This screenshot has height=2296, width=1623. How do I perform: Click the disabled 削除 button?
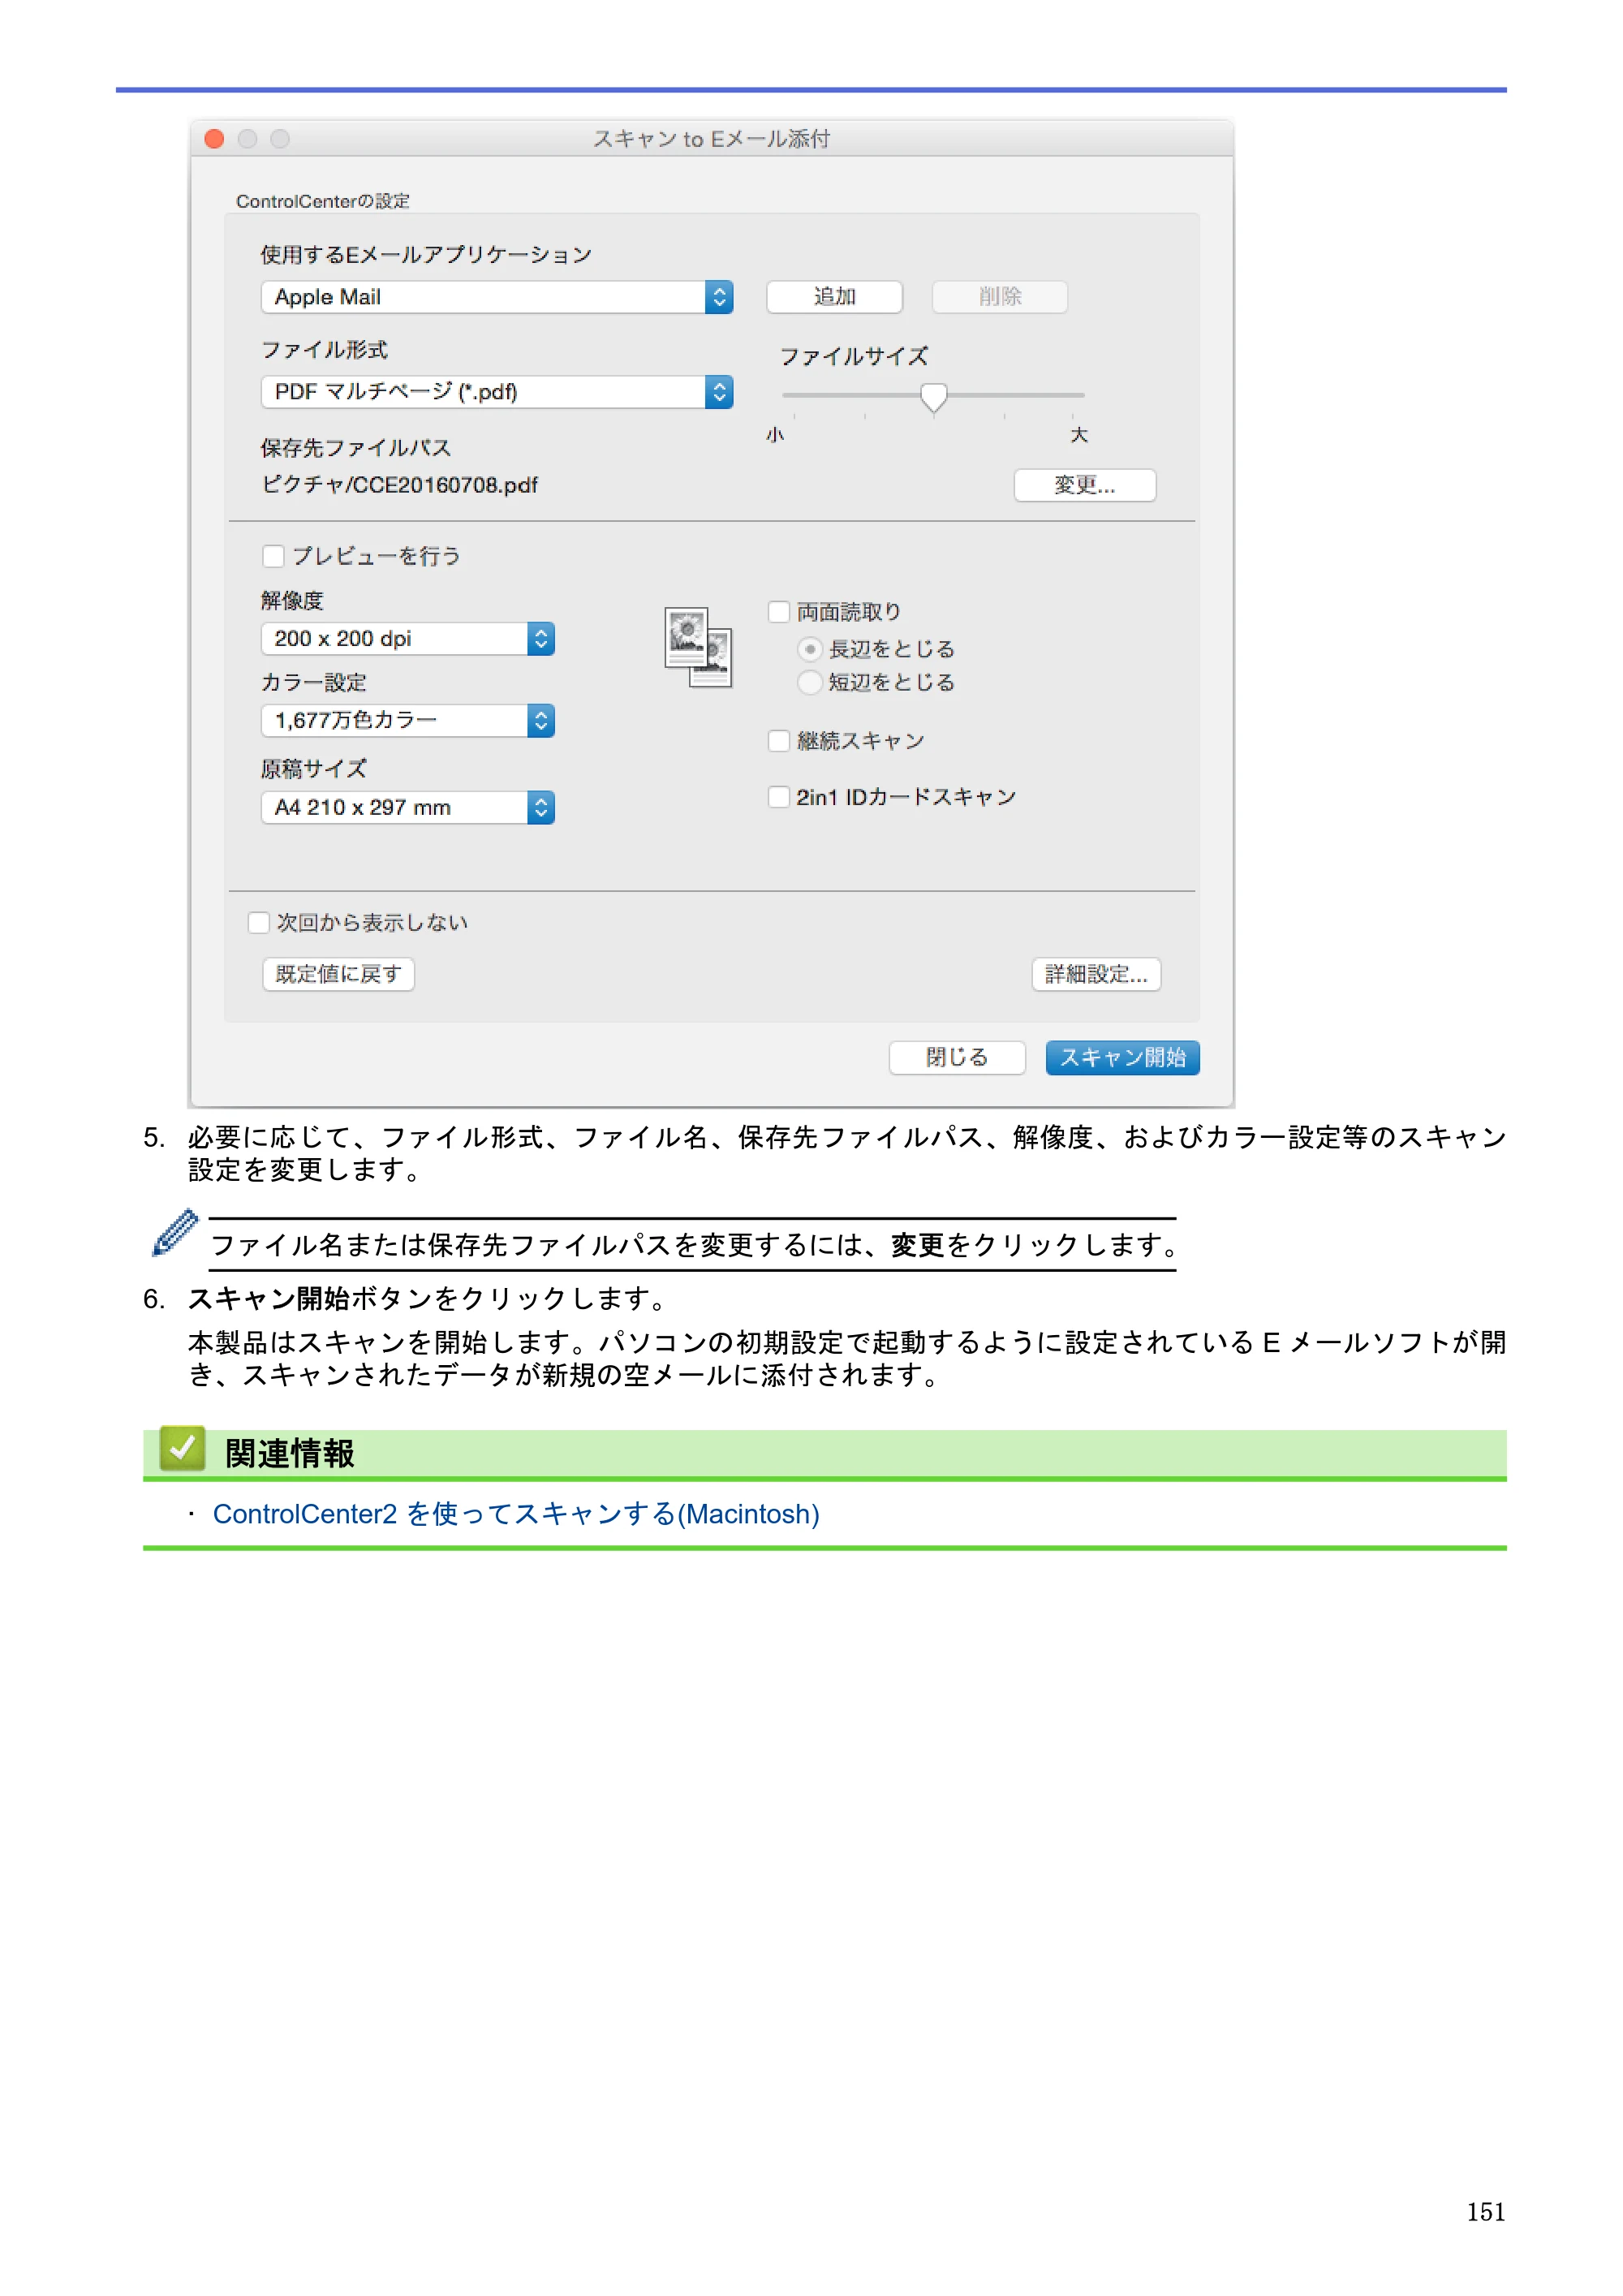click(x=1000, y=297)
